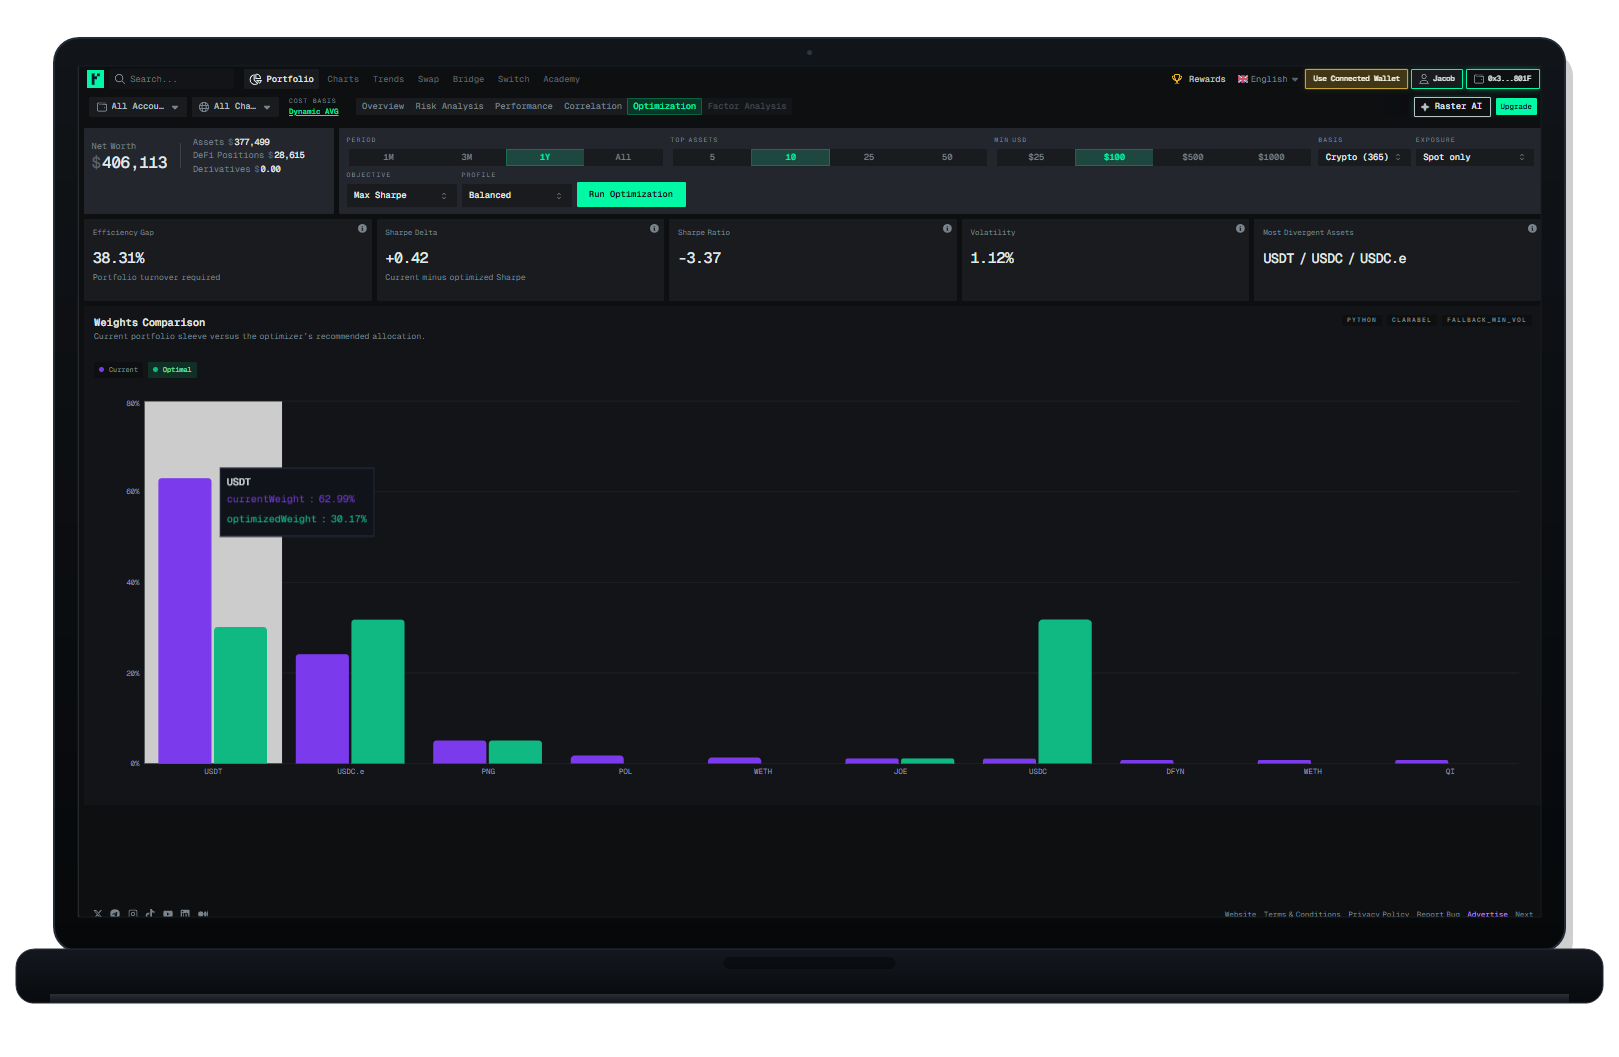Click the search magnifier icon

[120, 79]
